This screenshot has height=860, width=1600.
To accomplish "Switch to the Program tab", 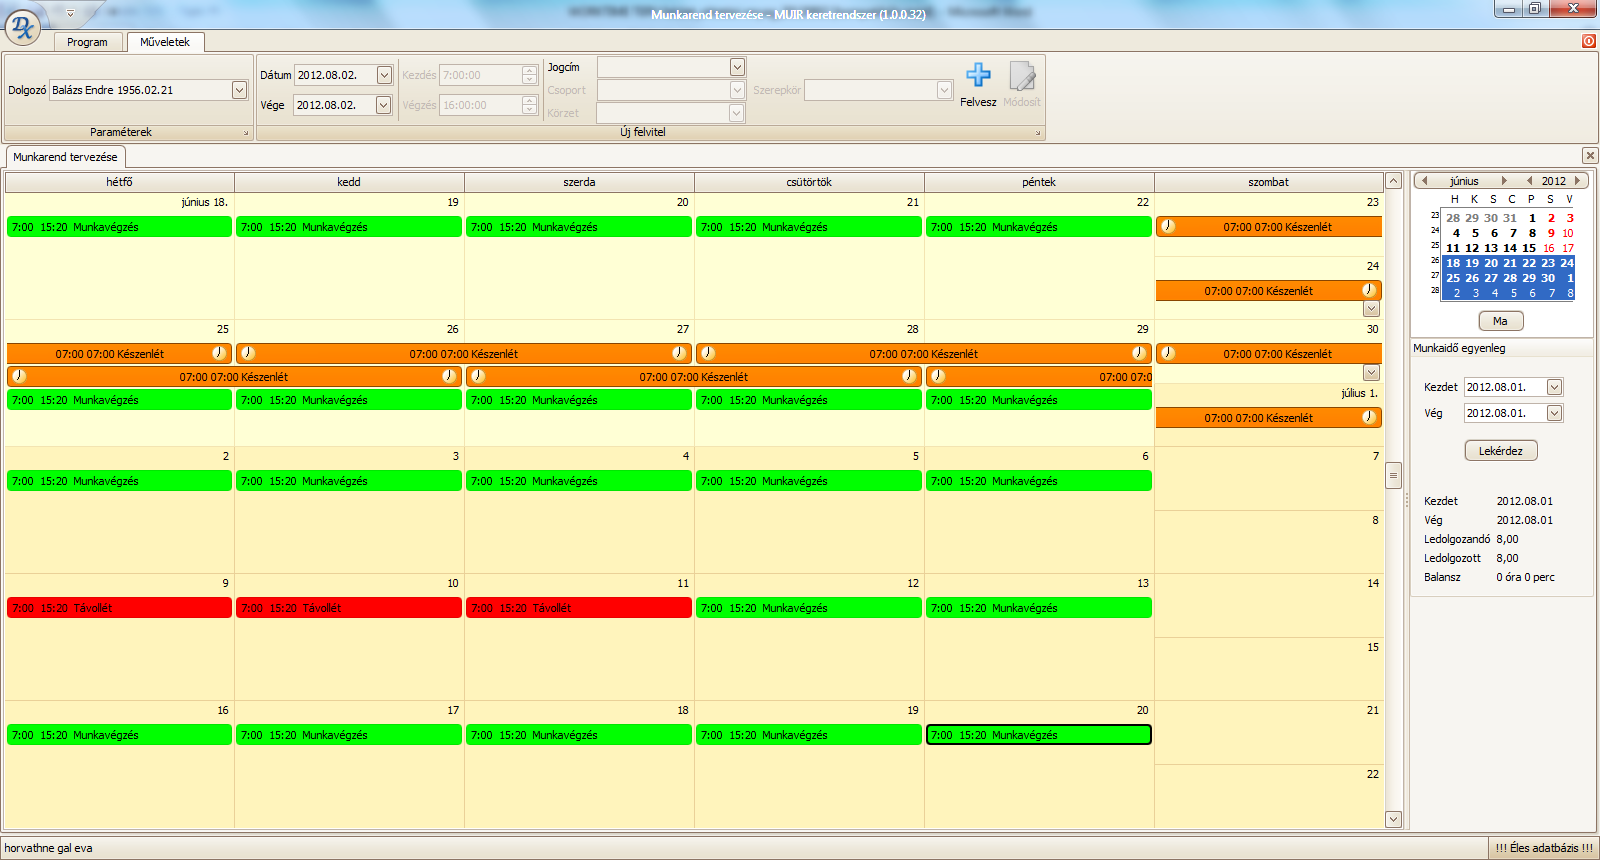I will point(87,42).
